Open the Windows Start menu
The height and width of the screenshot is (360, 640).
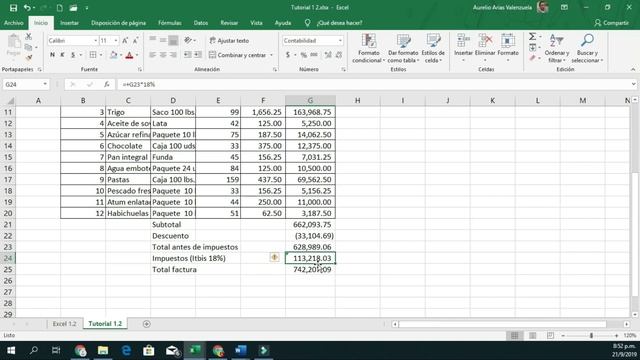(11, 351)
